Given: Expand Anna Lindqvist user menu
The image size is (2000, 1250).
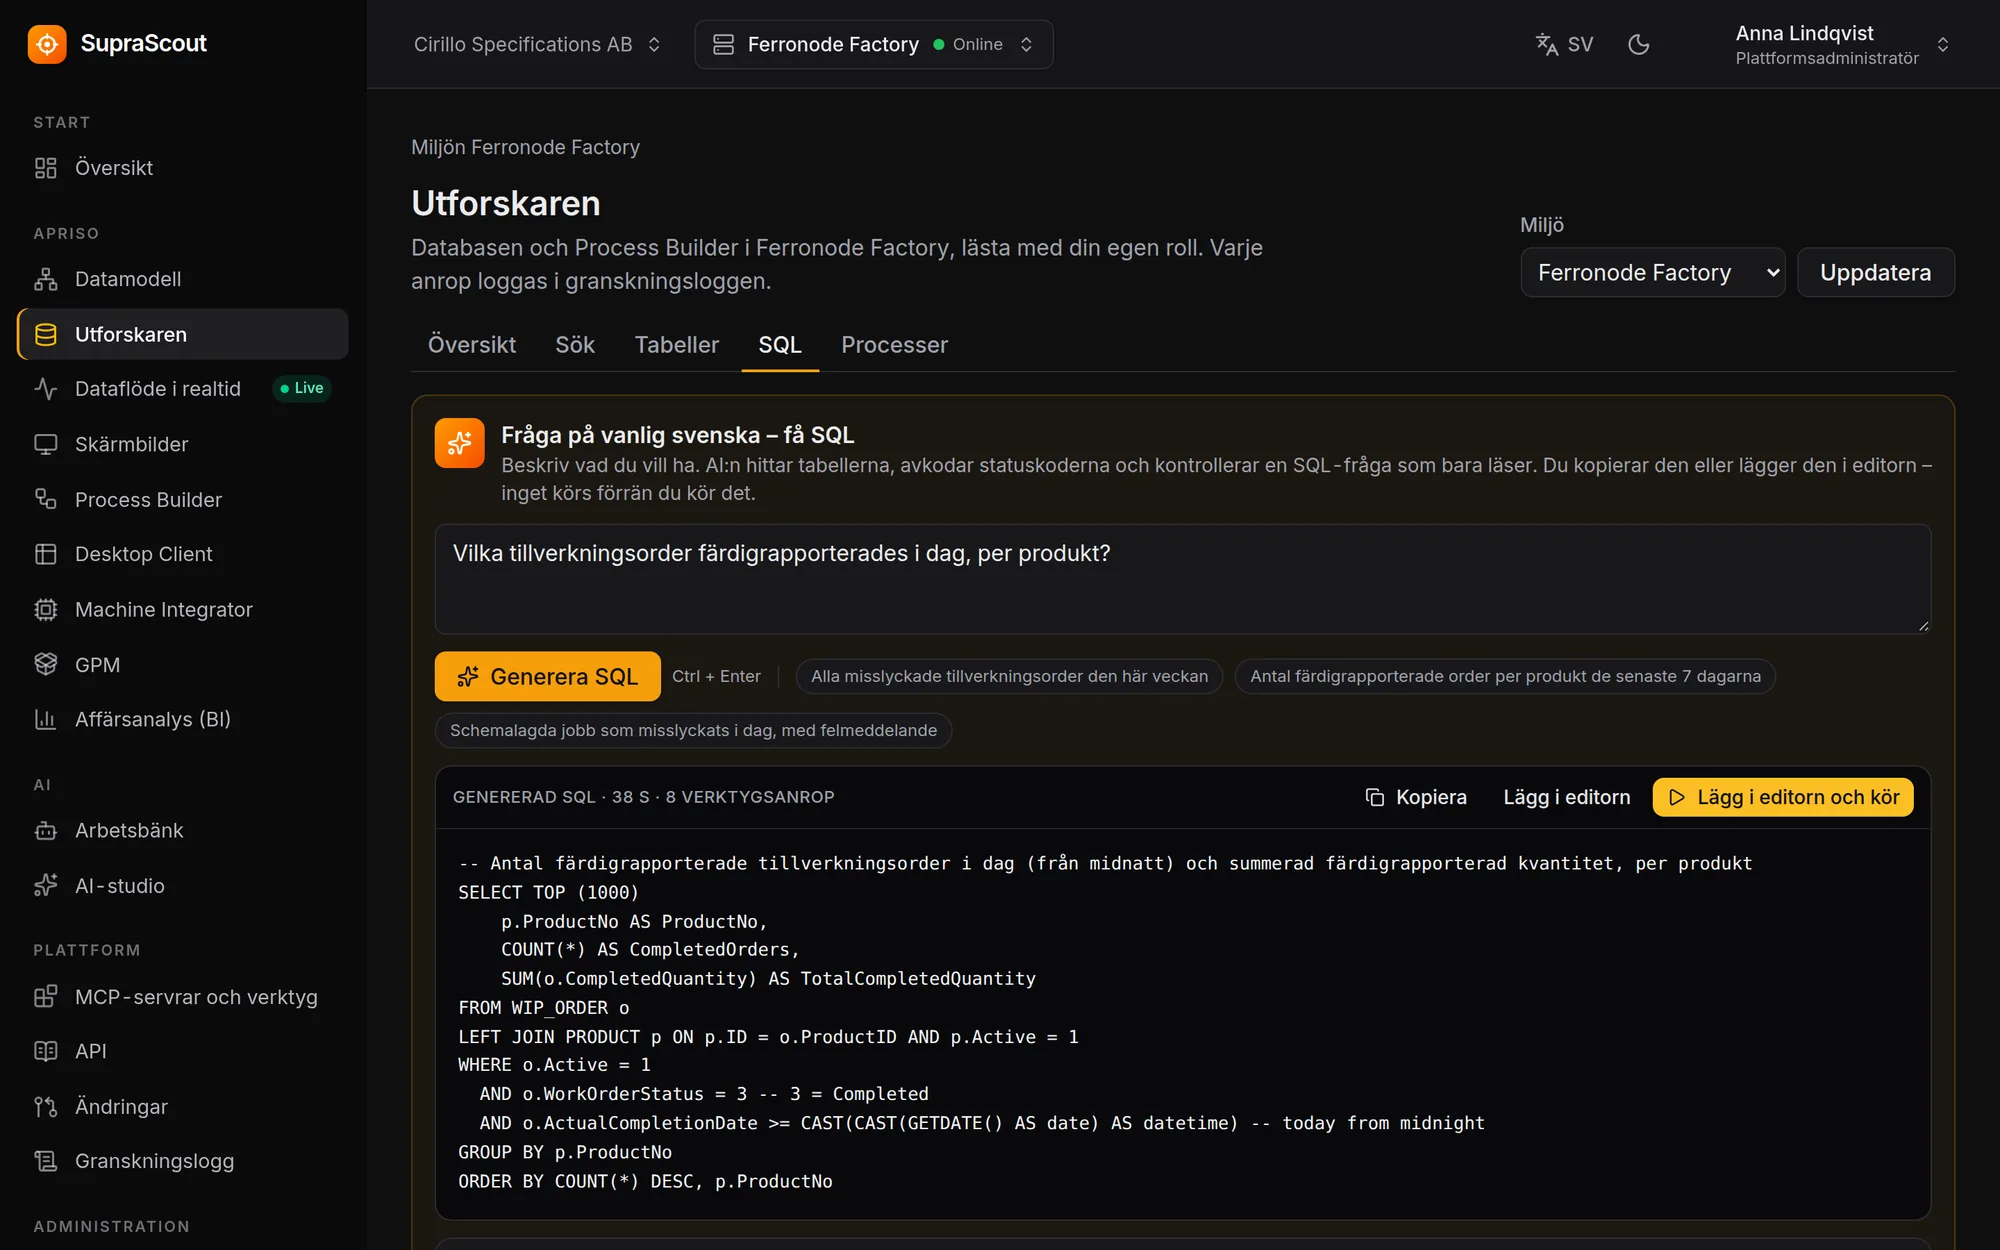Looking at the screenshot, I should [1842, 45].
